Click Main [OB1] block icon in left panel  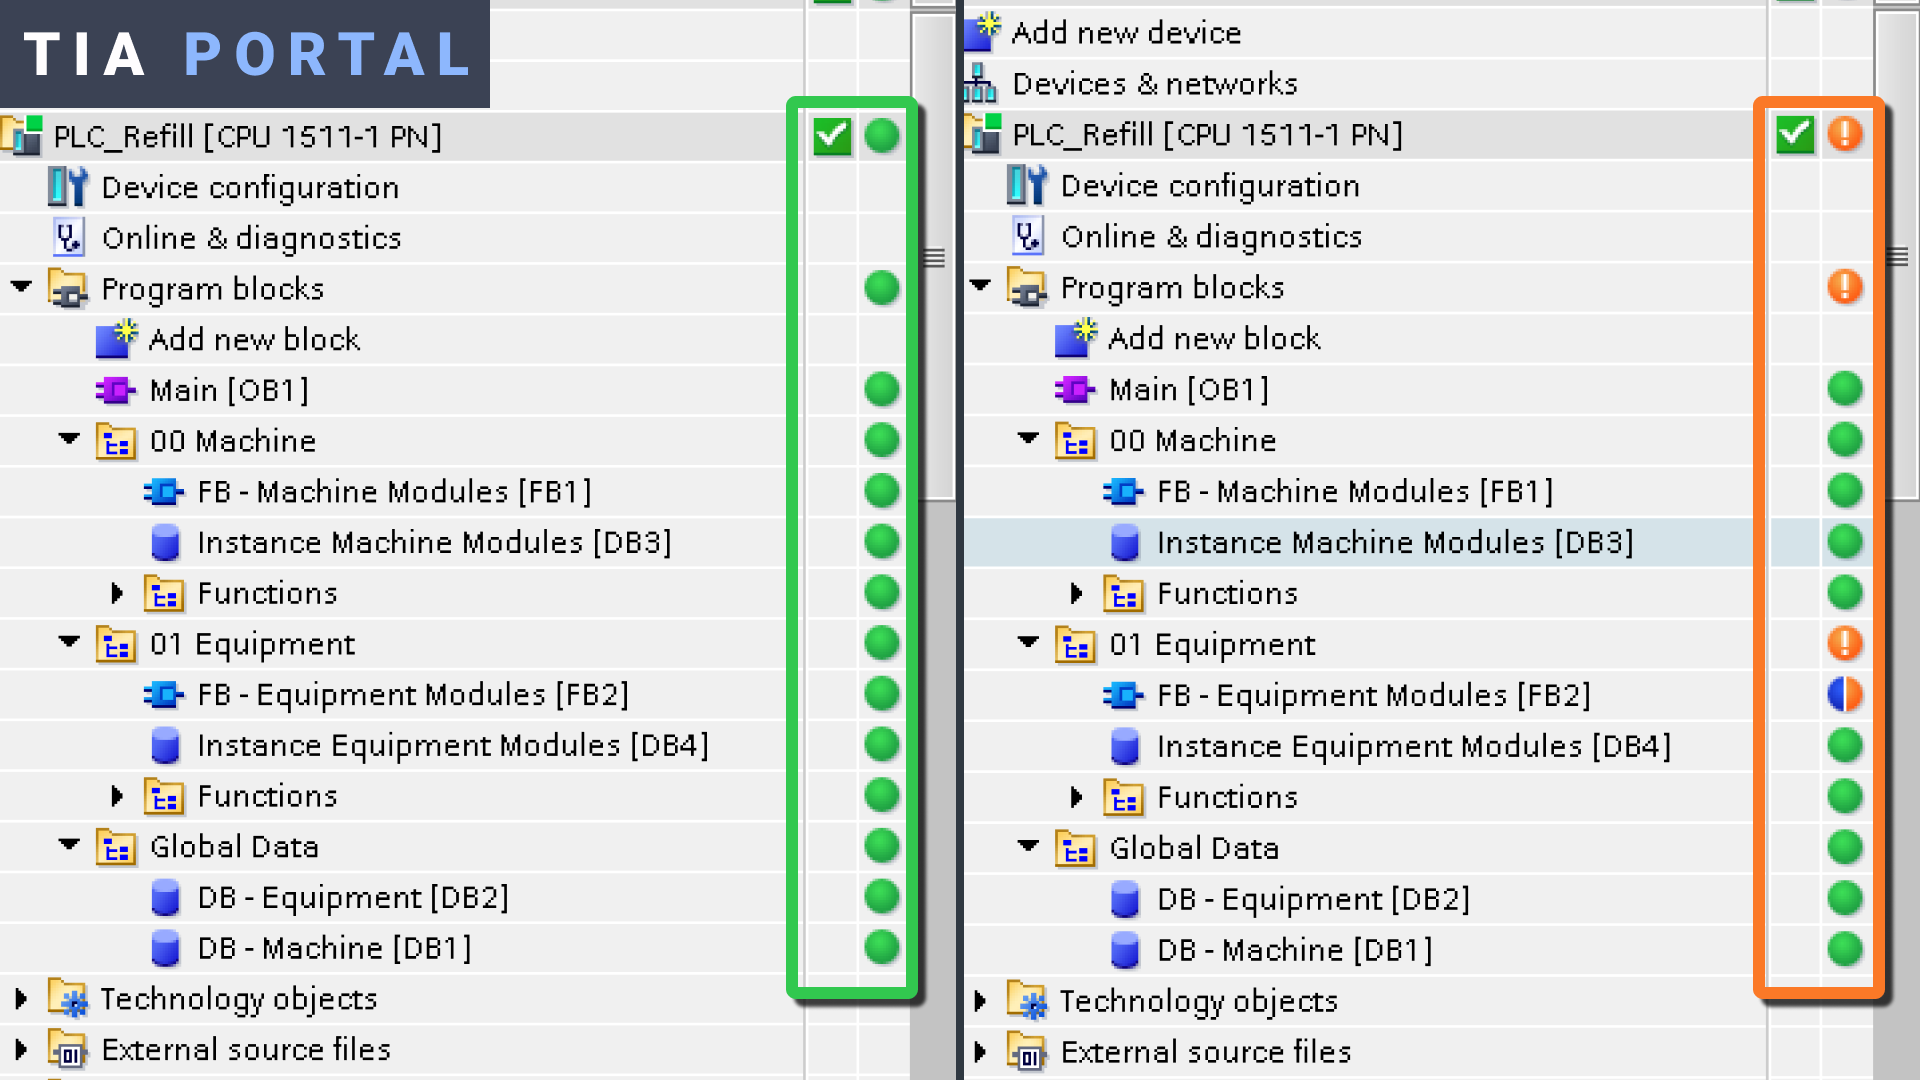click(x=116, y=390)
